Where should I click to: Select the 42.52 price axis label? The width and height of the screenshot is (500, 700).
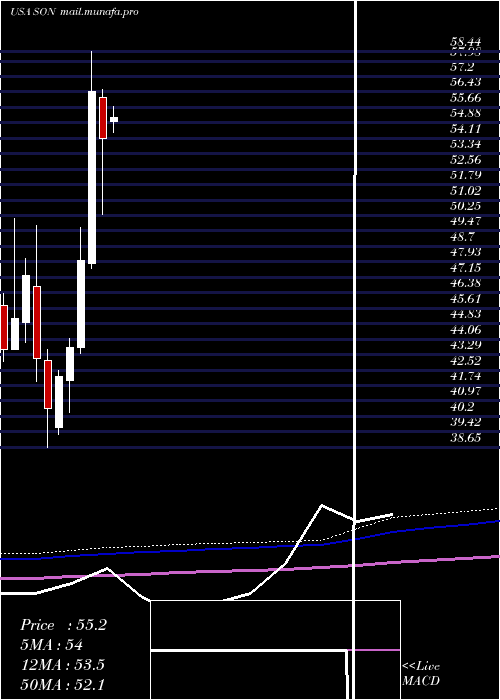(466, 360)
